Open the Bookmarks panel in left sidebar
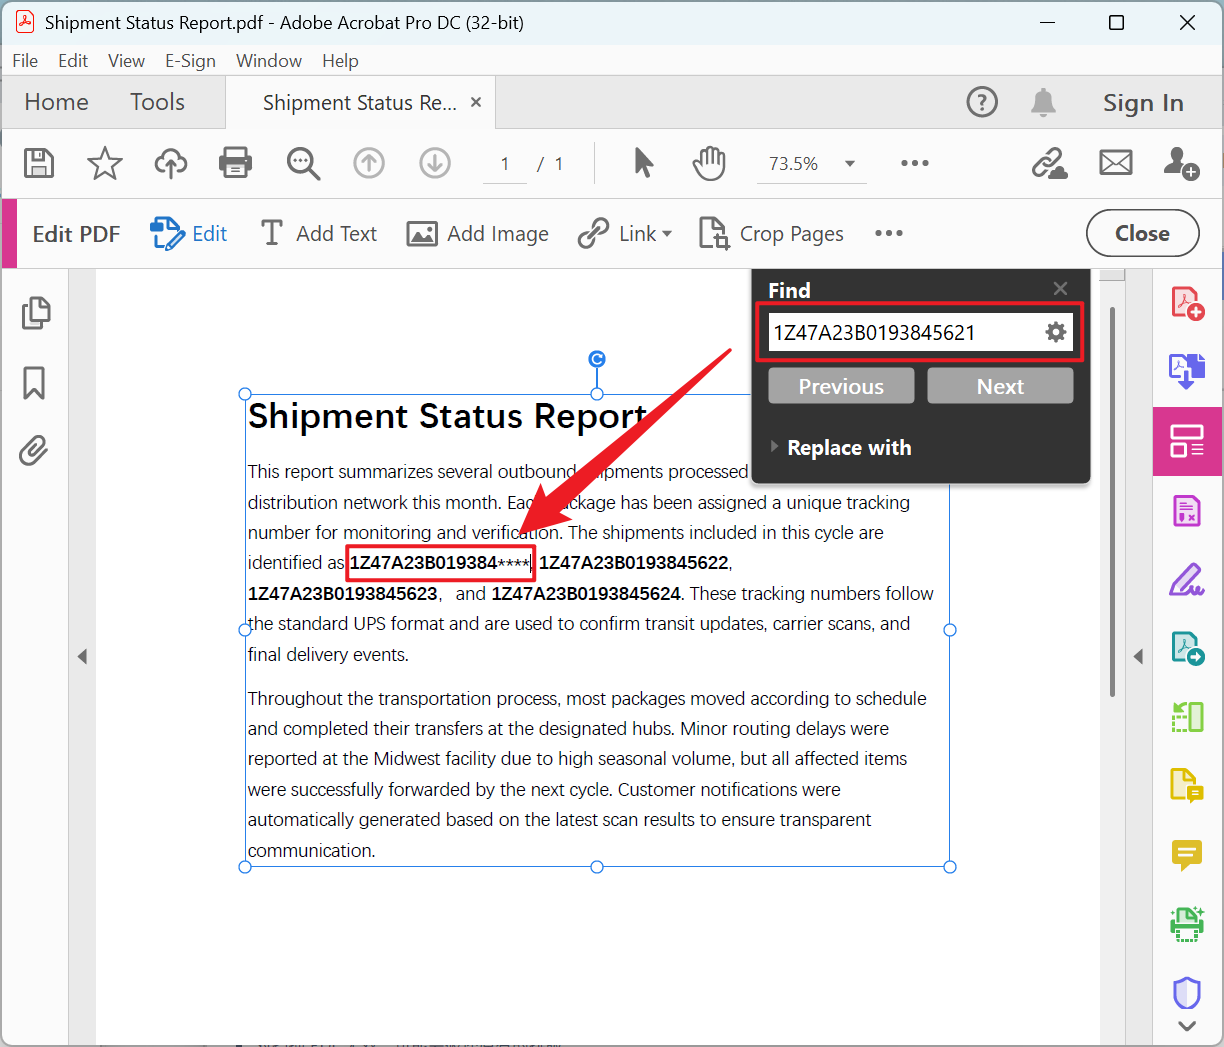 pyautogui.click(x=34, y=382)
